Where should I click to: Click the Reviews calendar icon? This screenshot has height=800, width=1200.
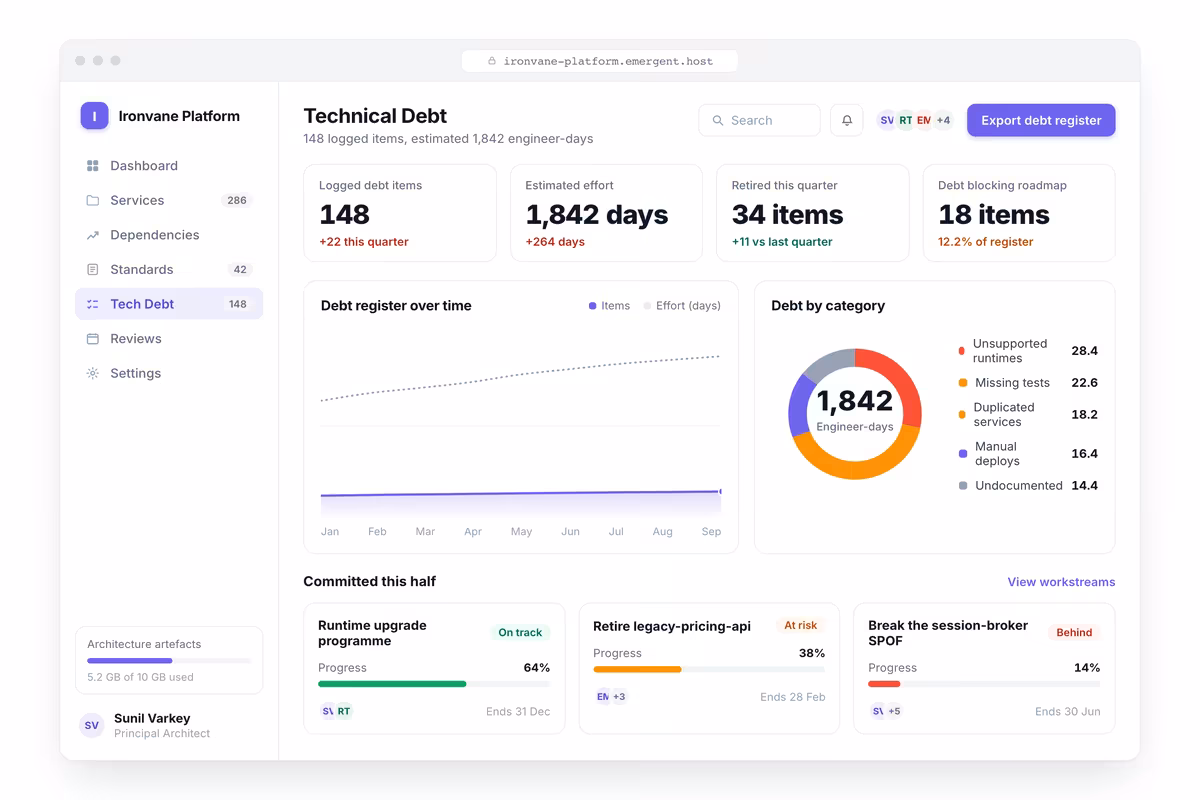point(93,339)
